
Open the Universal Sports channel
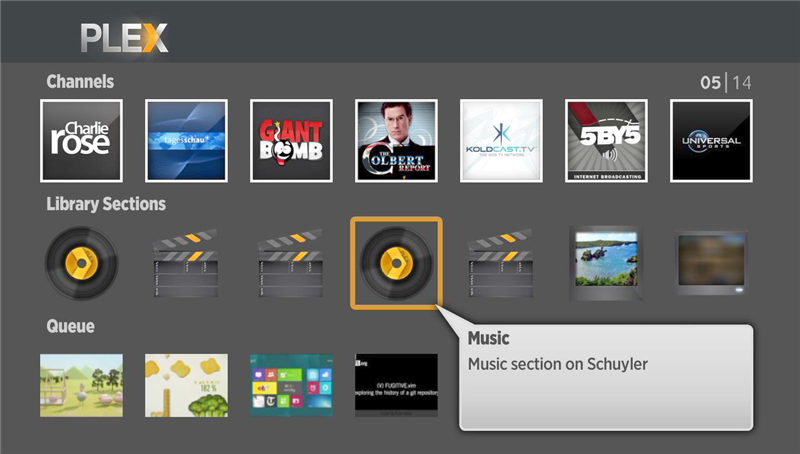(x=711, y=141)
